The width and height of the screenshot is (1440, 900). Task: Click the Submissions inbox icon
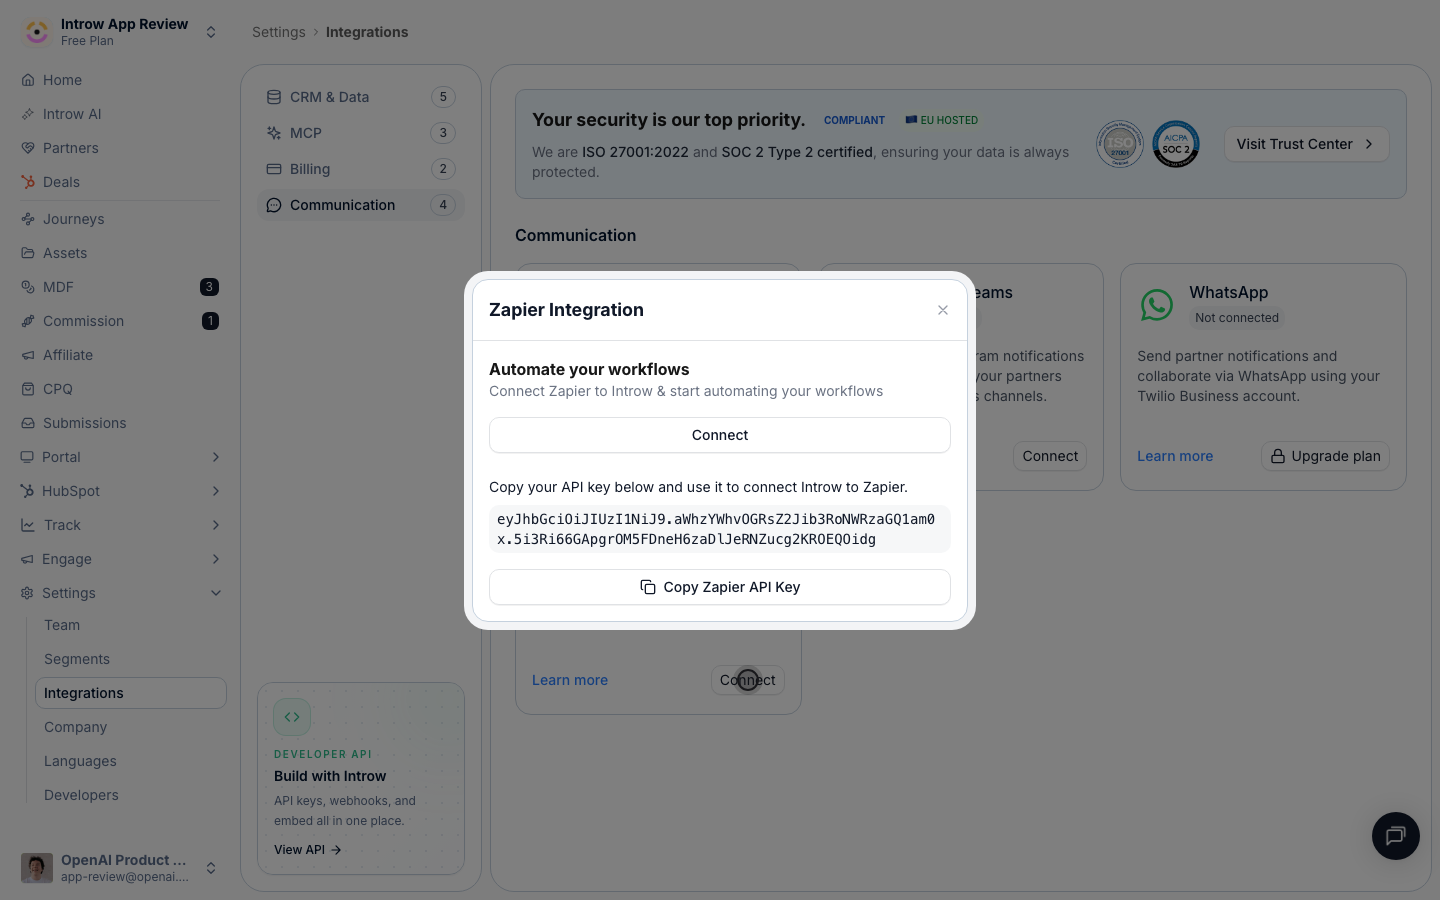point(28,423)
